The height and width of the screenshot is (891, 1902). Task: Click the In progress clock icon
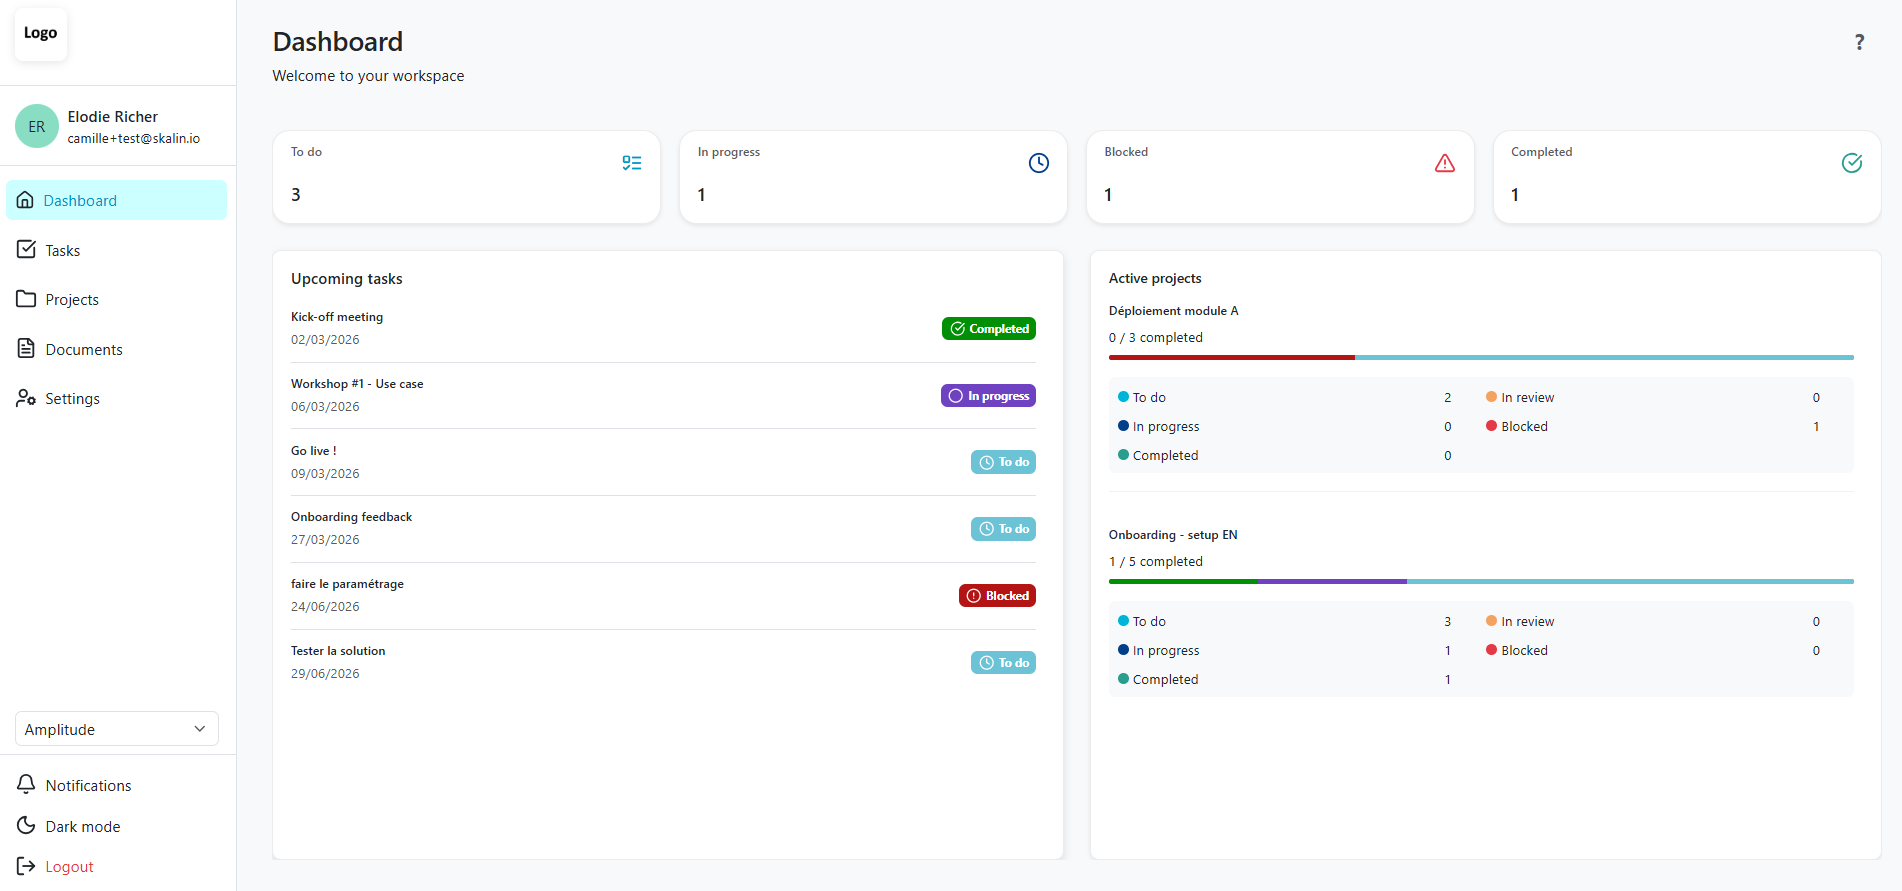tap(1039, 163)
